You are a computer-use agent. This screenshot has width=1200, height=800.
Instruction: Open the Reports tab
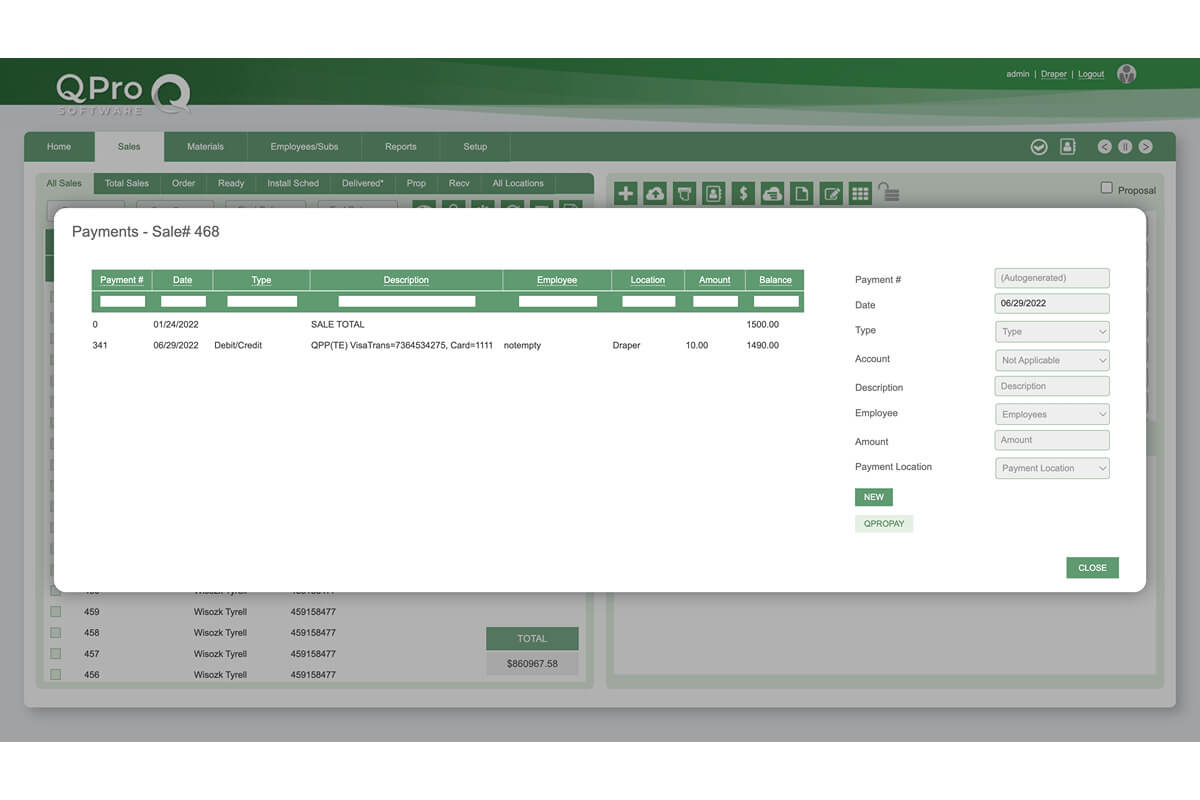click(400, 147)
